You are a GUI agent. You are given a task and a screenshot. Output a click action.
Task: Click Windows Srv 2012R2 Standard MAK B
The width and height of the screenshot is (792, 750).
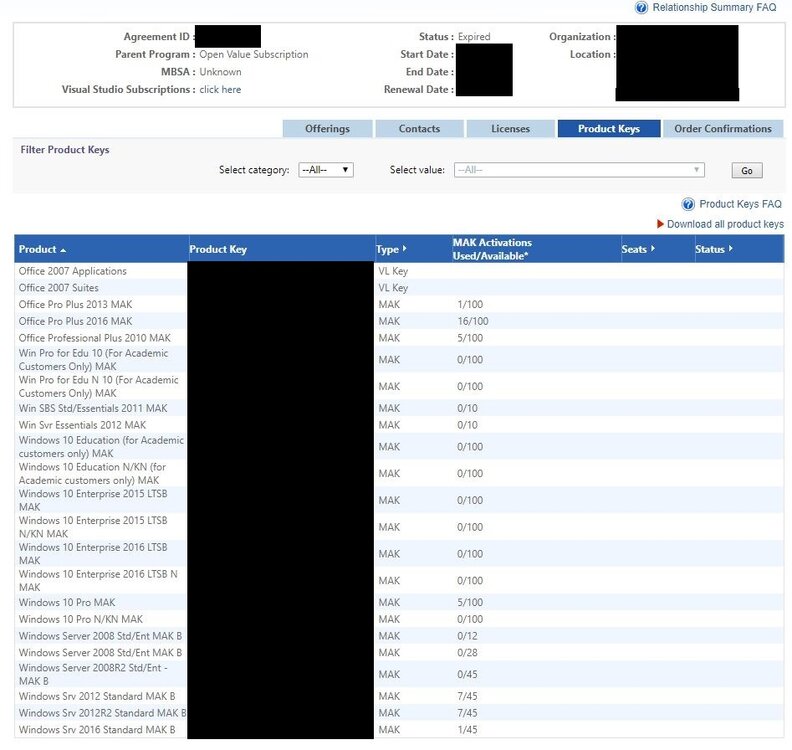click(x=103, y=713)
